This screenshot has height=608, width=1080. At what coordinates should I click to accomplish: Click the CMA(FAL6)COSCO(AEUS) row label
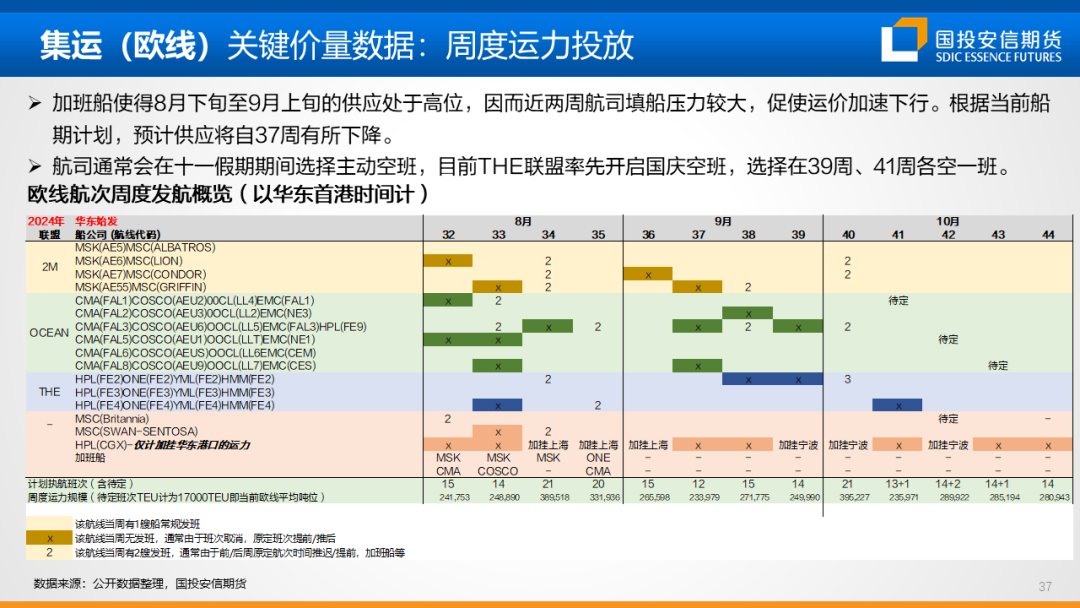[x=196, y=353]
